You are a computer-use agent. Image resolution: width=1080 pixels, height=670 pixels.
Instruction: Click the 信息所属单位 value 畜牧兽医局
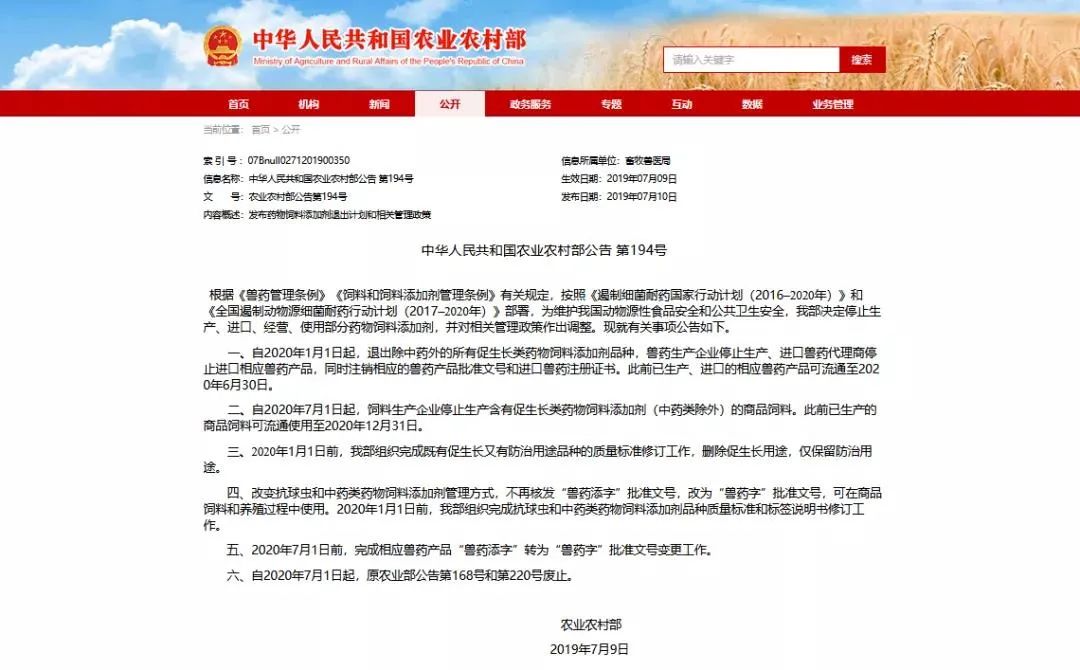647,160
